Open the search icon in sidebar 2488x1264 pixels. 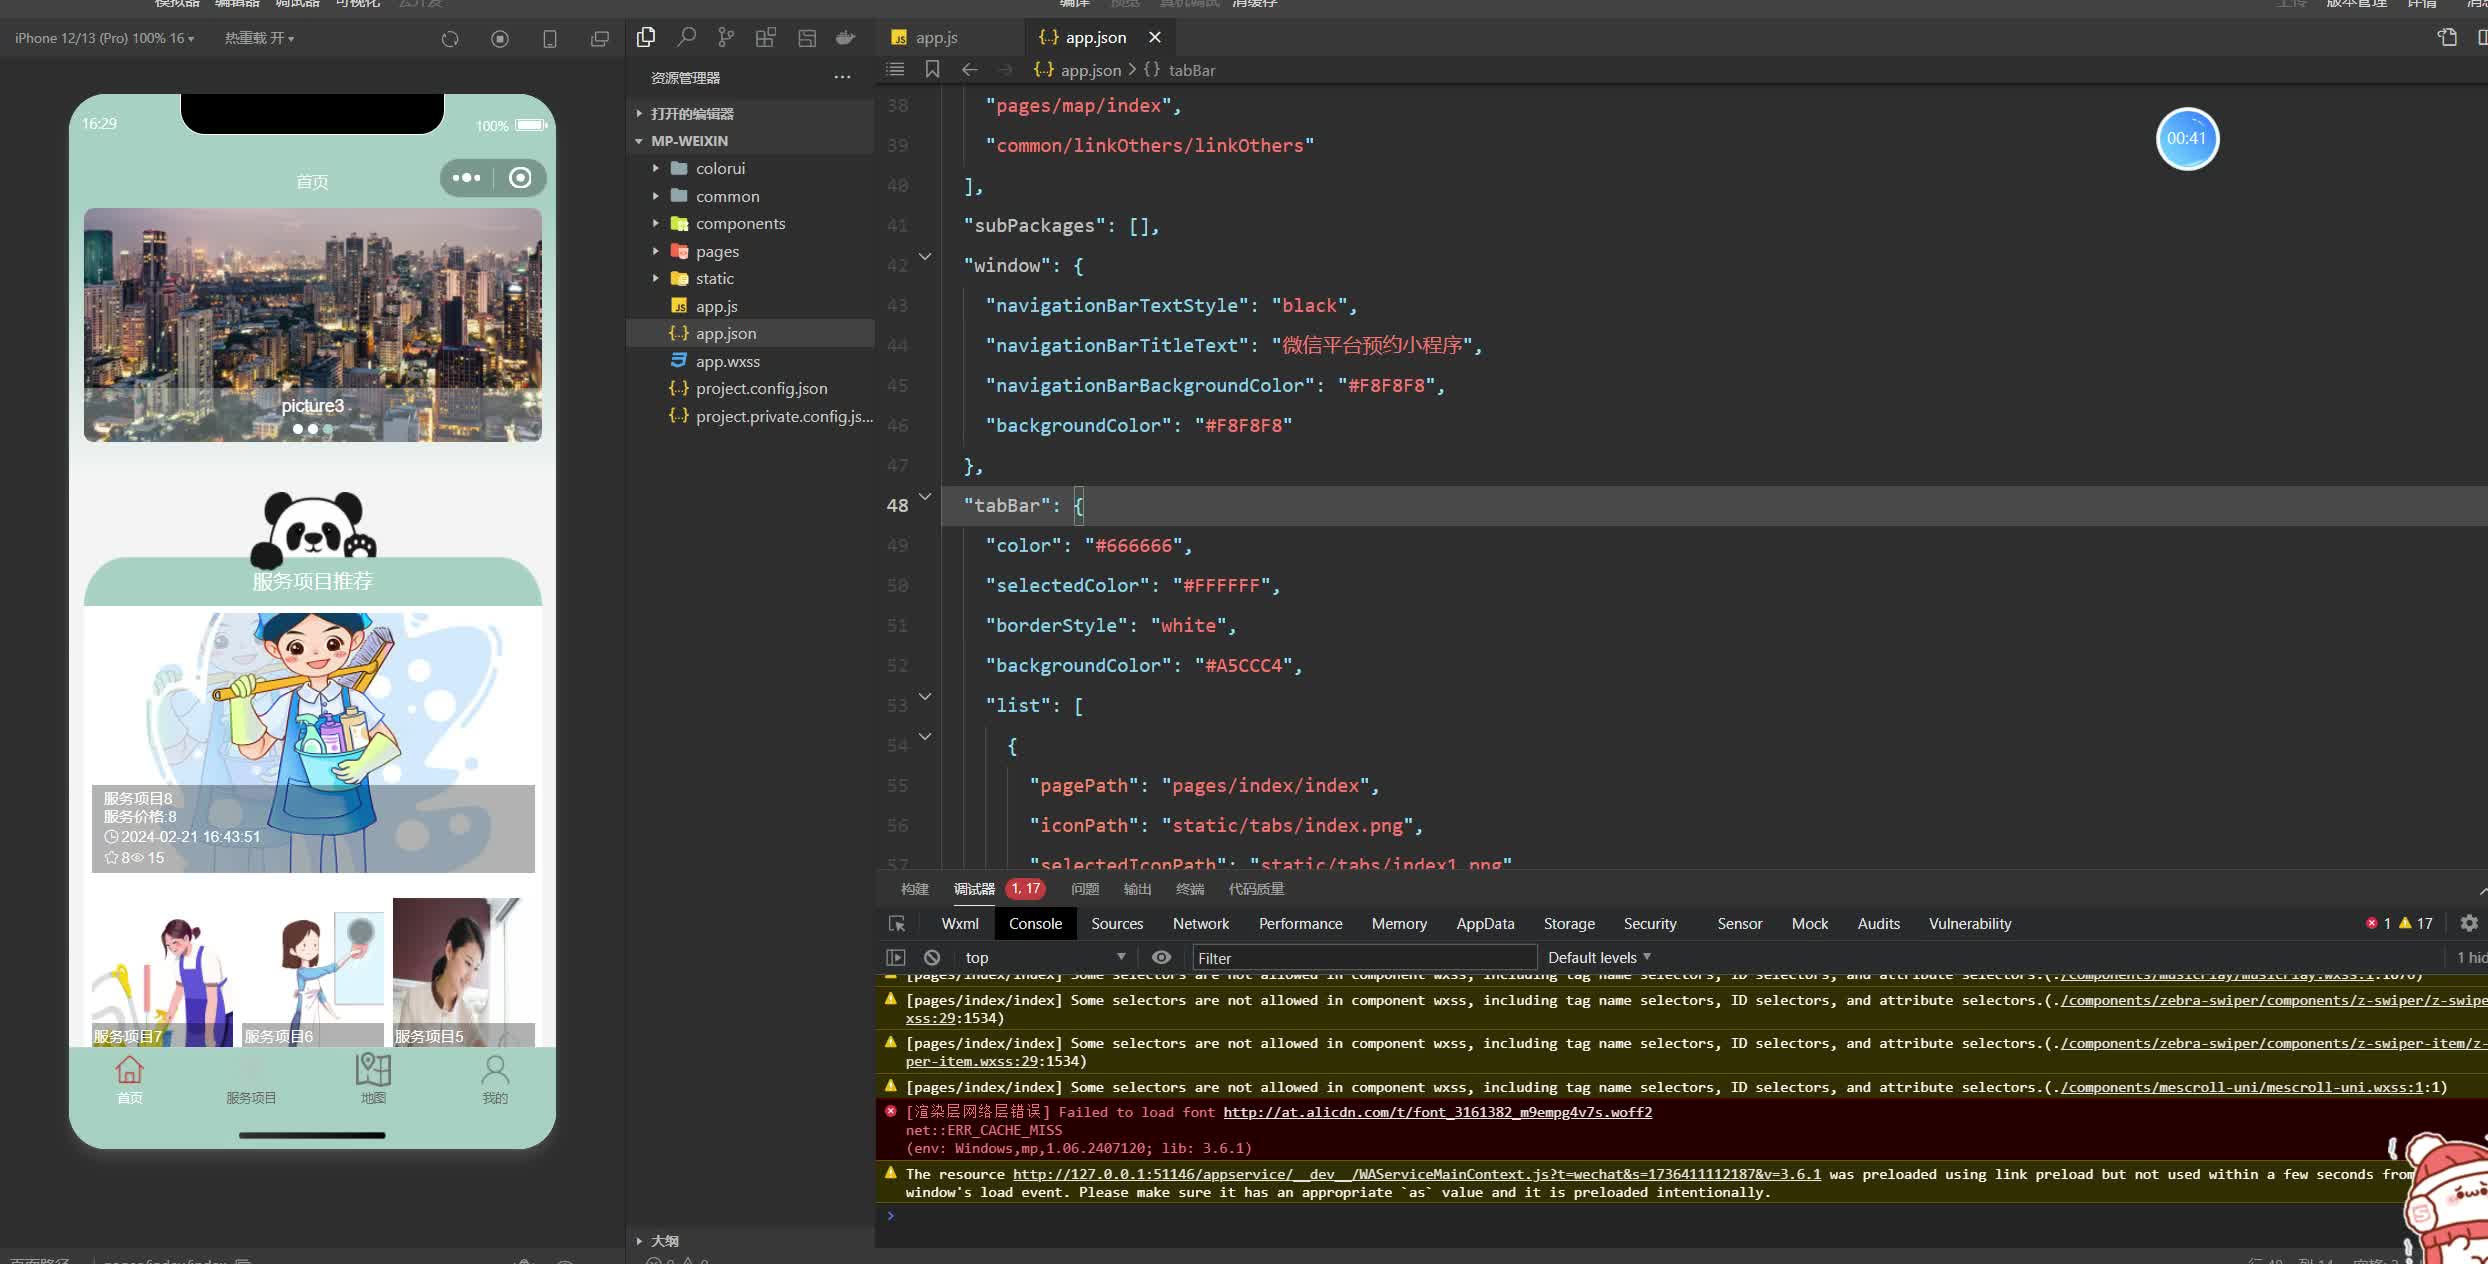point(686,38)
